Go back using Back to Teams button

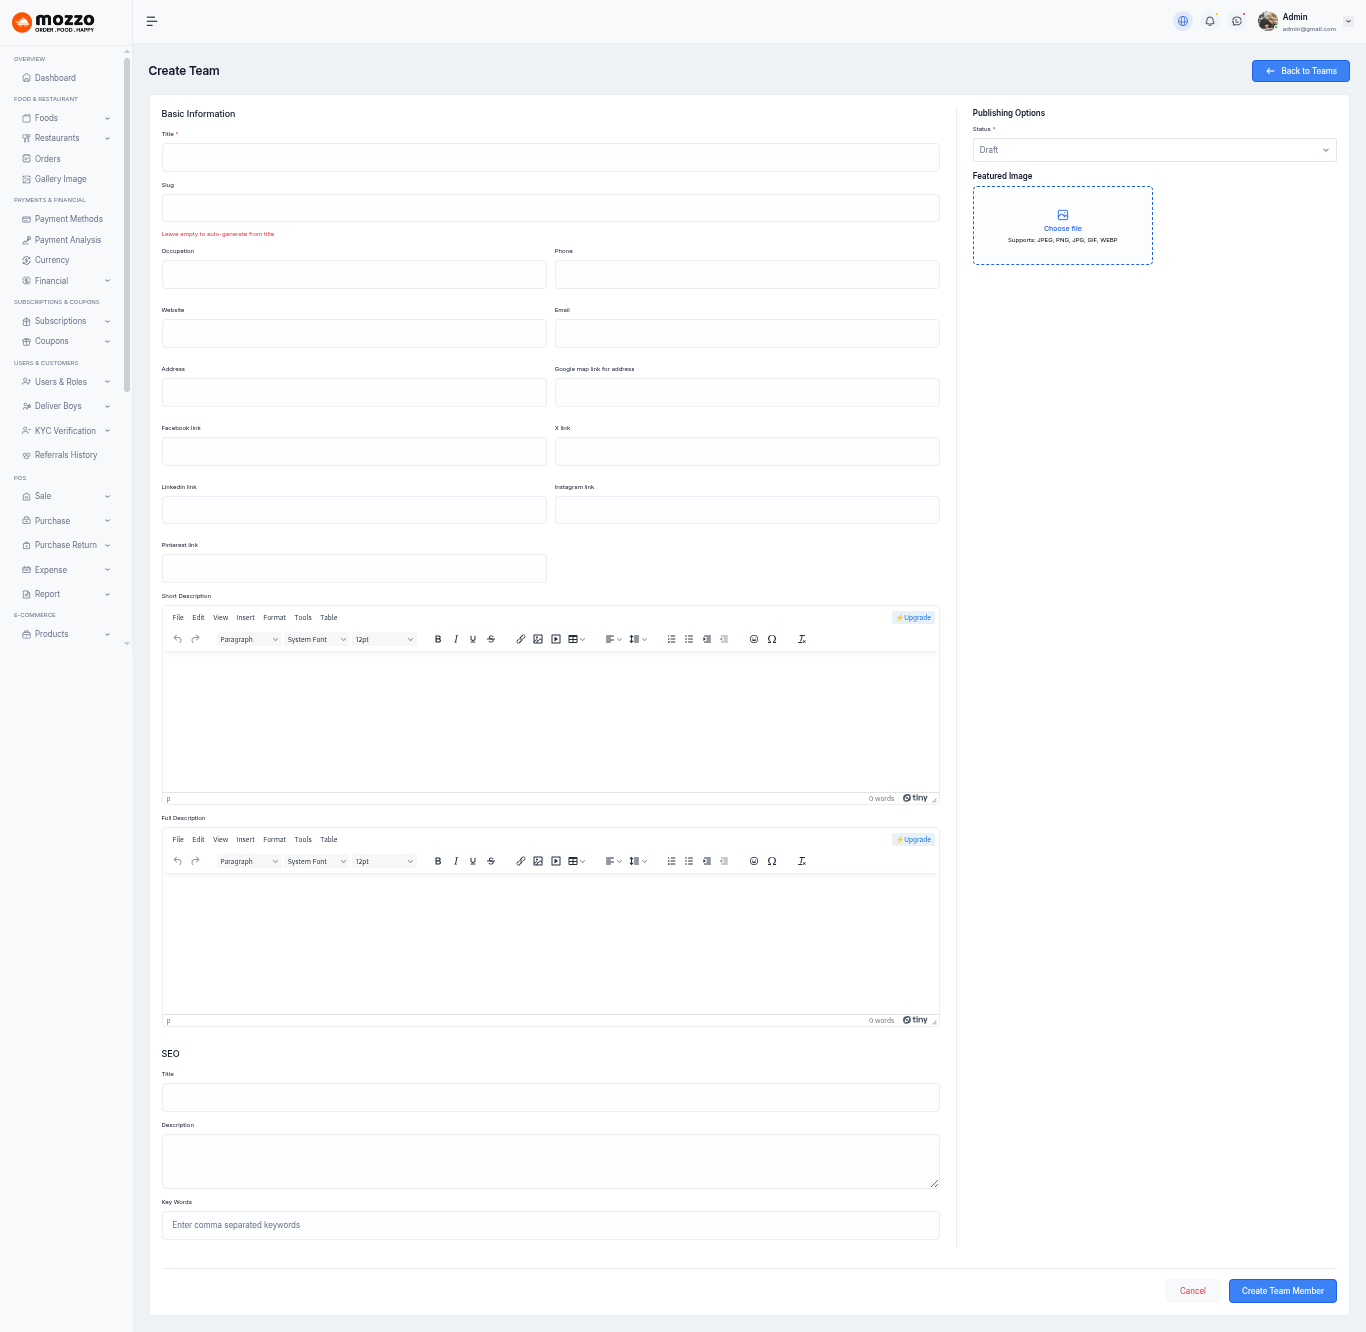pos(1300,71)
